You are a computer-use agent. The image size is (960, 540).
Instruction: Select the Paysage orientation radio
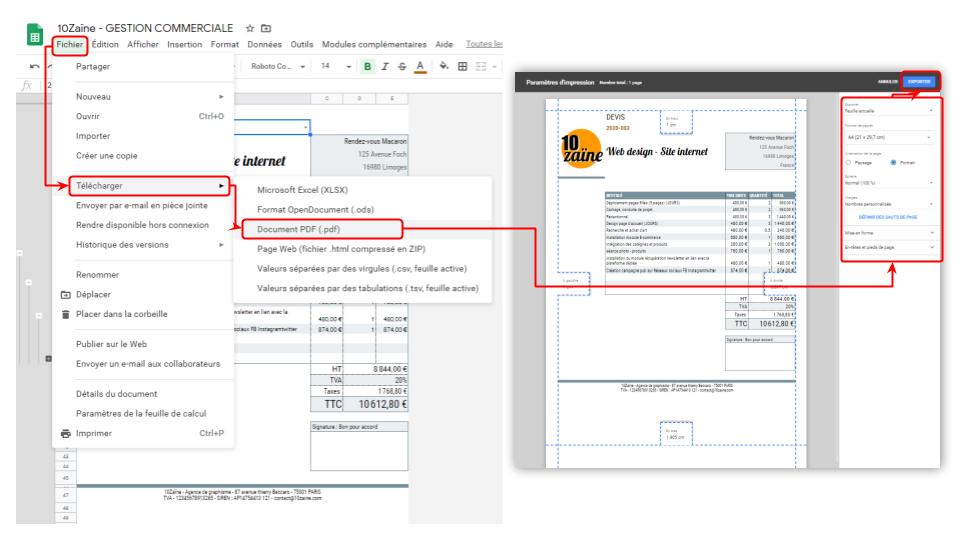coord(849,163)
